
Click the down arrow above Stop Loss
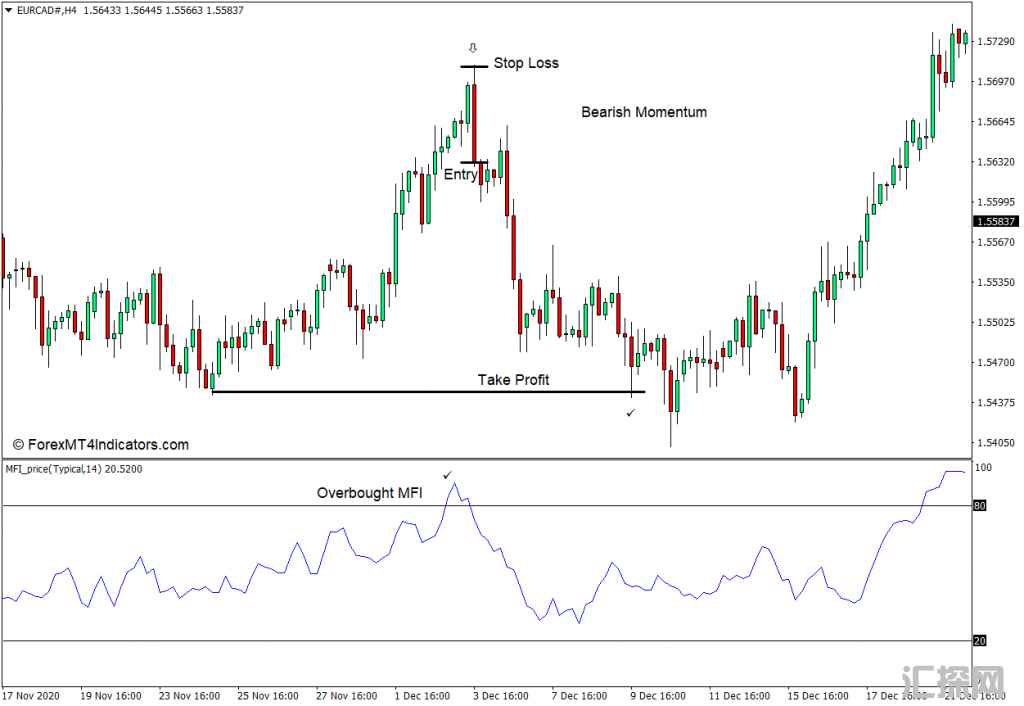[x=473, y=48]
